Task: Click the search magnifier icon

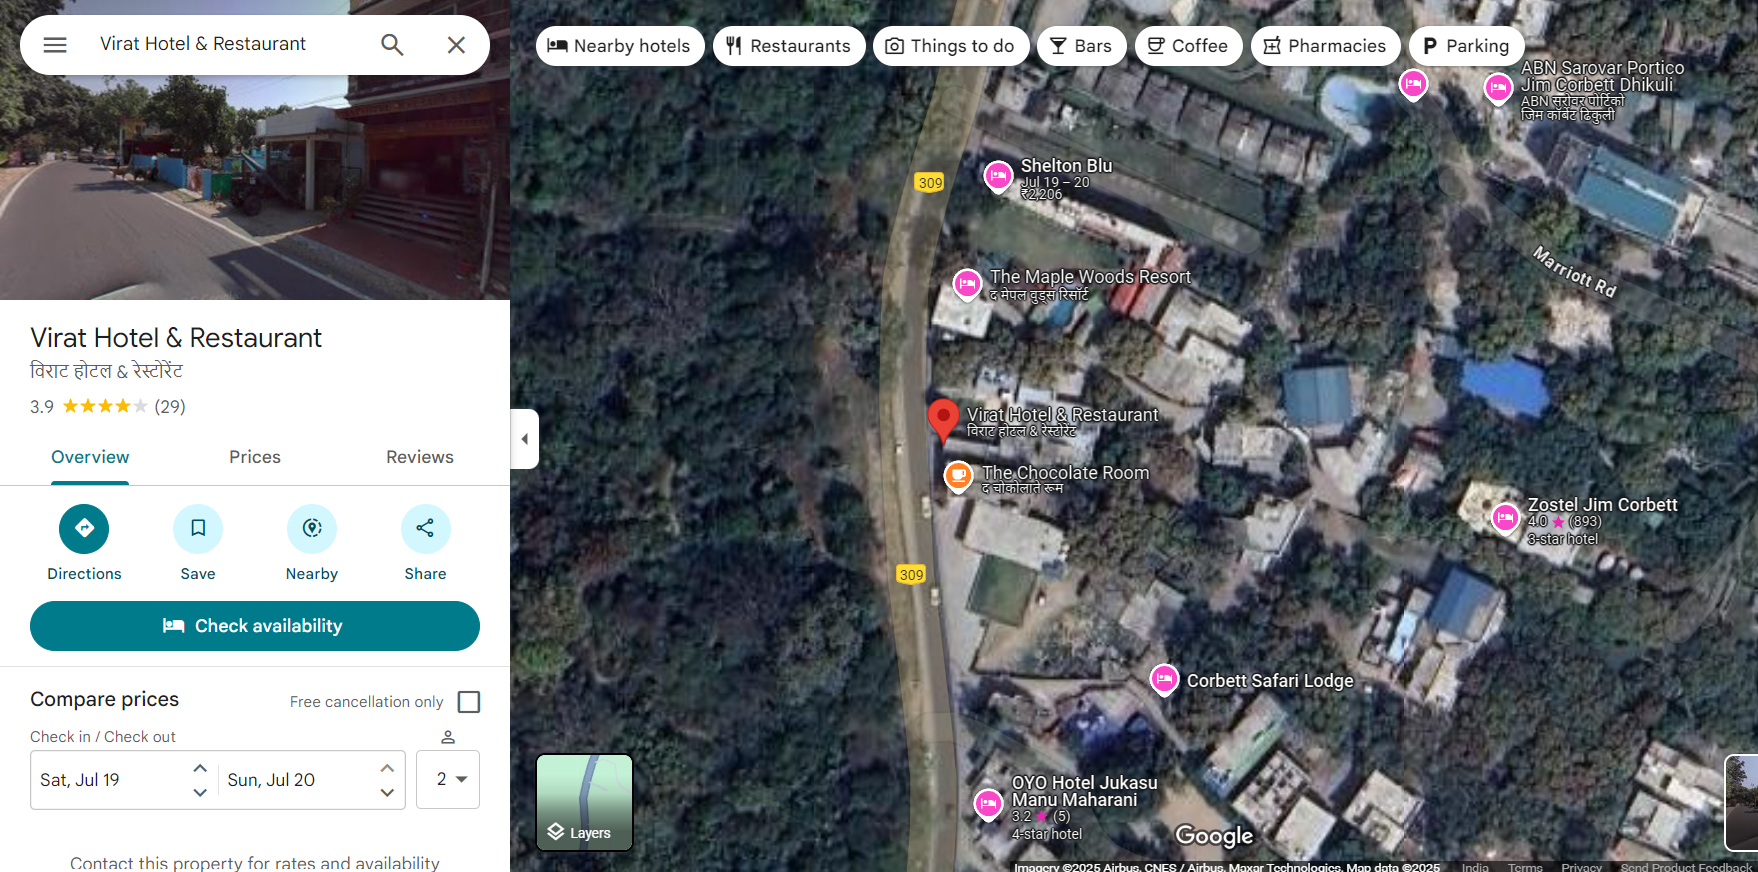Action: point(392,45)
